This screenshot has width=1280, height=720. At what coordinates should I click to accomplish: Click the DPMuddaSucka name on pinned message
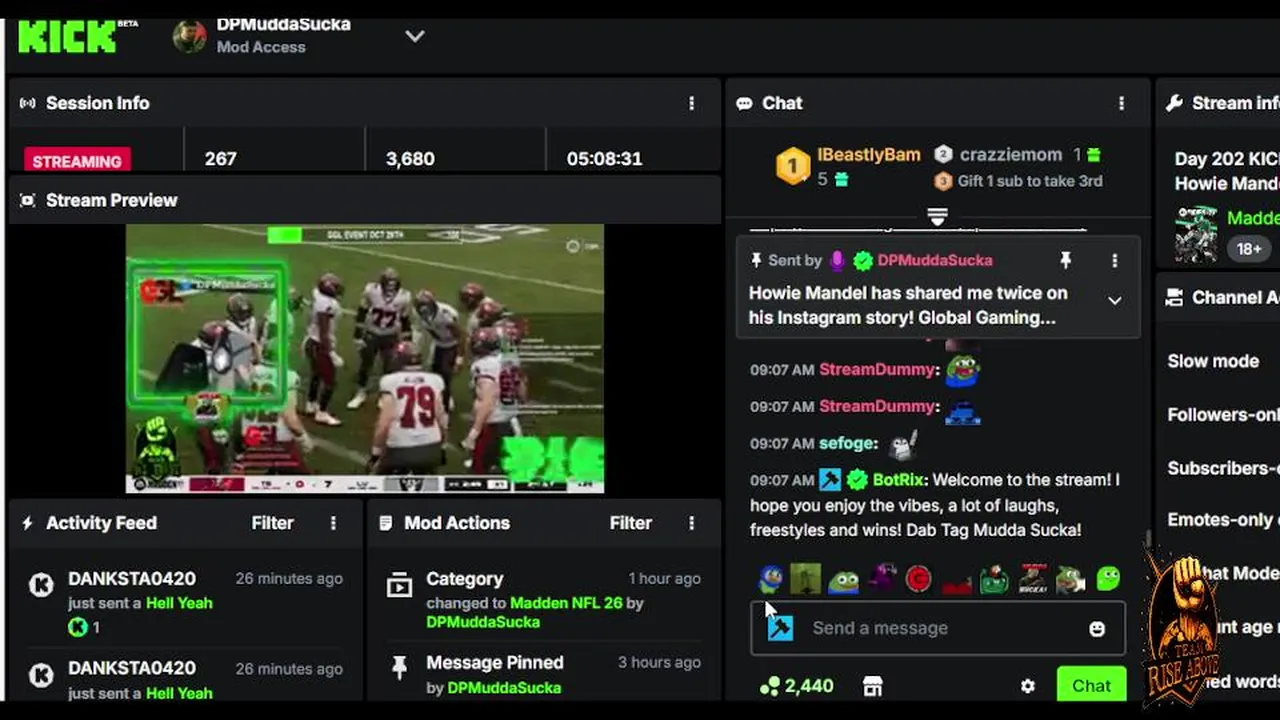click(x=935, y=260)
